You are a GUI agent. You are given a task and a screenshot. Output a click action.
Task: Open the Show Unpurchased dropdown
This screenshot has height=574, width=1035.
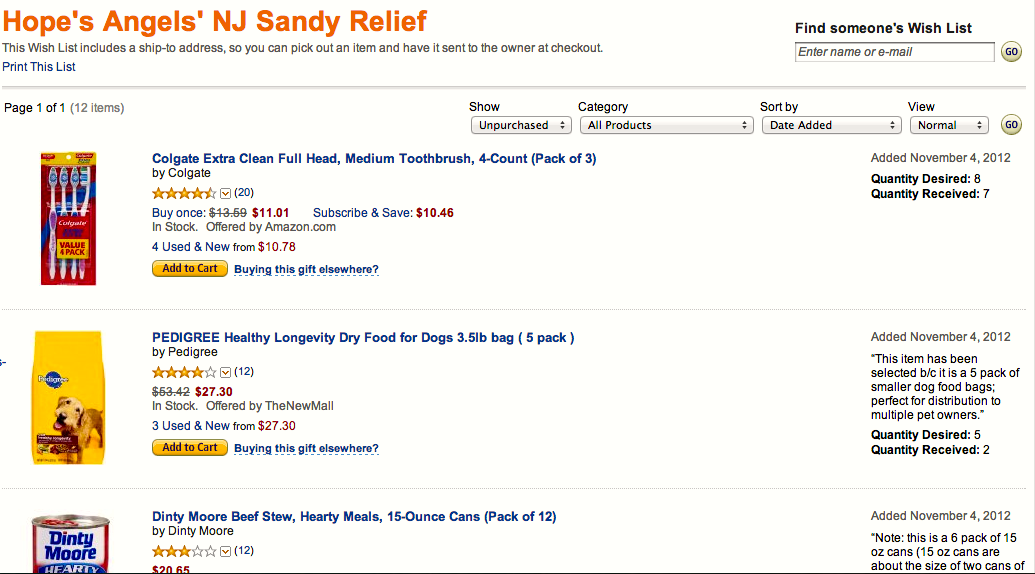(x=521, y=125)
